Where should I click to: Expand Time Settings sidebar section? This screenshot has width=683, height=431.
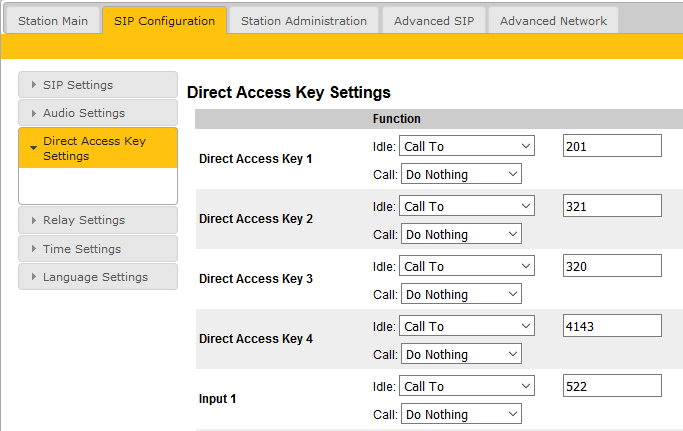point(97,249)
